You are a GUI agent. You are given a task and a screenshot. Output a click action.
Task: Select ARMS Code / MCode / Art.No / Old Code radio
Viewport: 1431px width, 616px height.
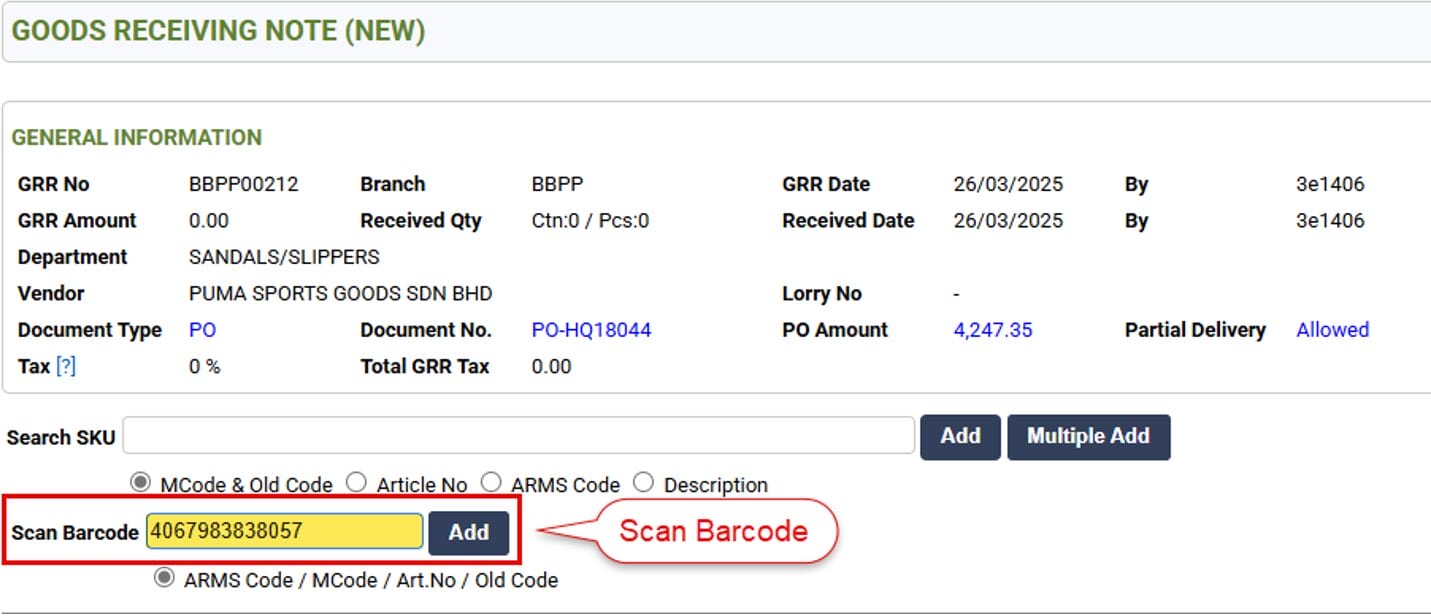point(163,579)
